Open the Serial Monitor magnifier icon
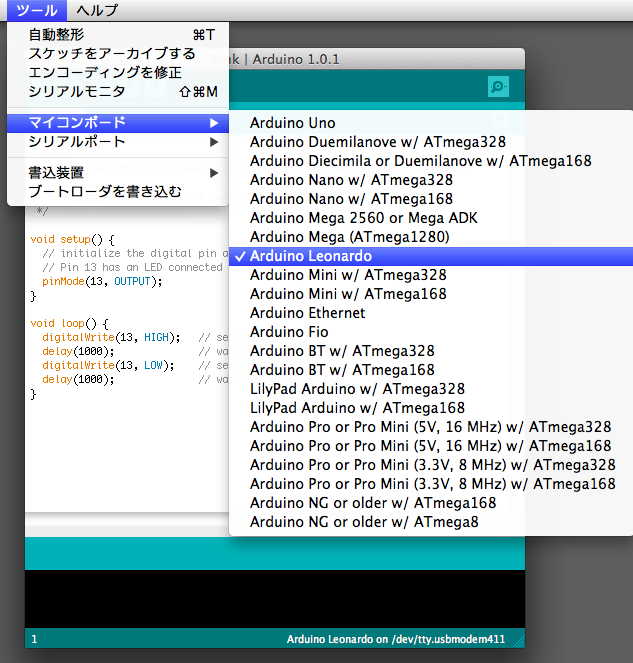Screen dimensions: 633x663 [498, 87]
